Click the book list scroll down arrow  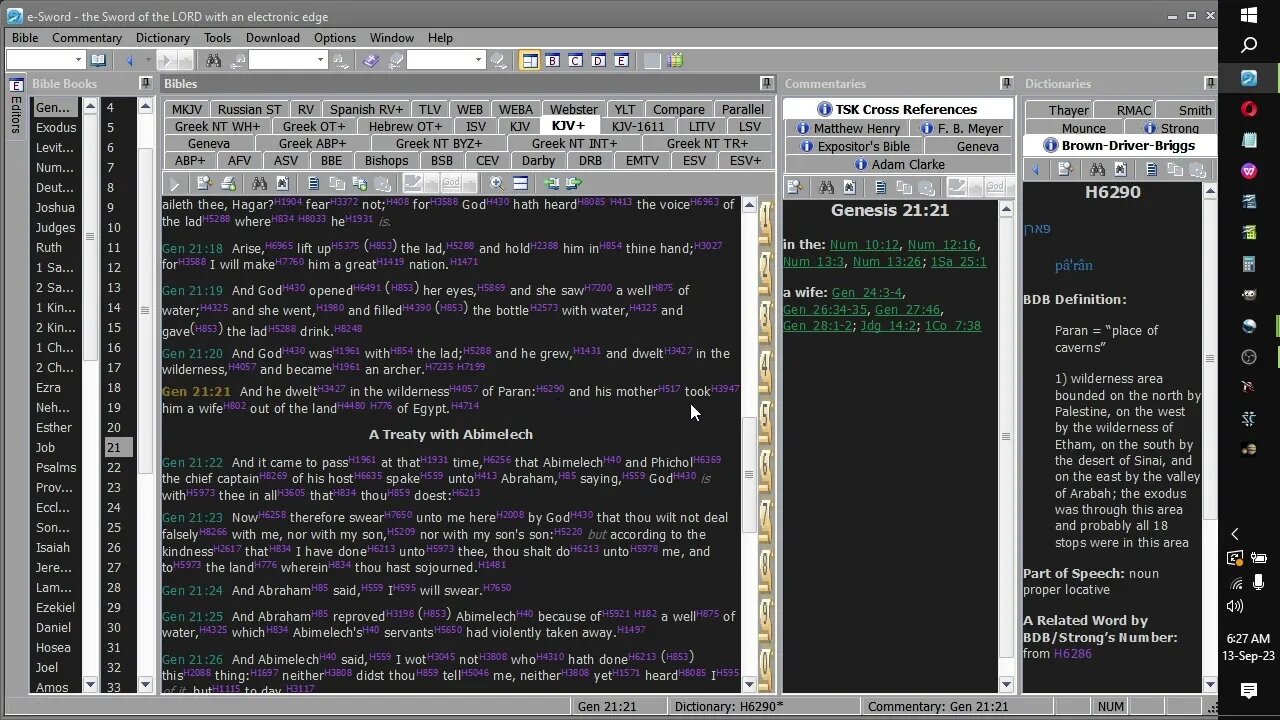(90, 685)
